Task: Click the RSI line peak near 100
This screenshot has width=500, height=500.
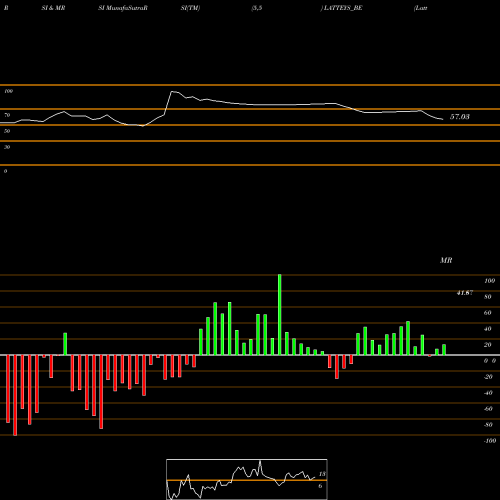Action: [x=173, y=92]
